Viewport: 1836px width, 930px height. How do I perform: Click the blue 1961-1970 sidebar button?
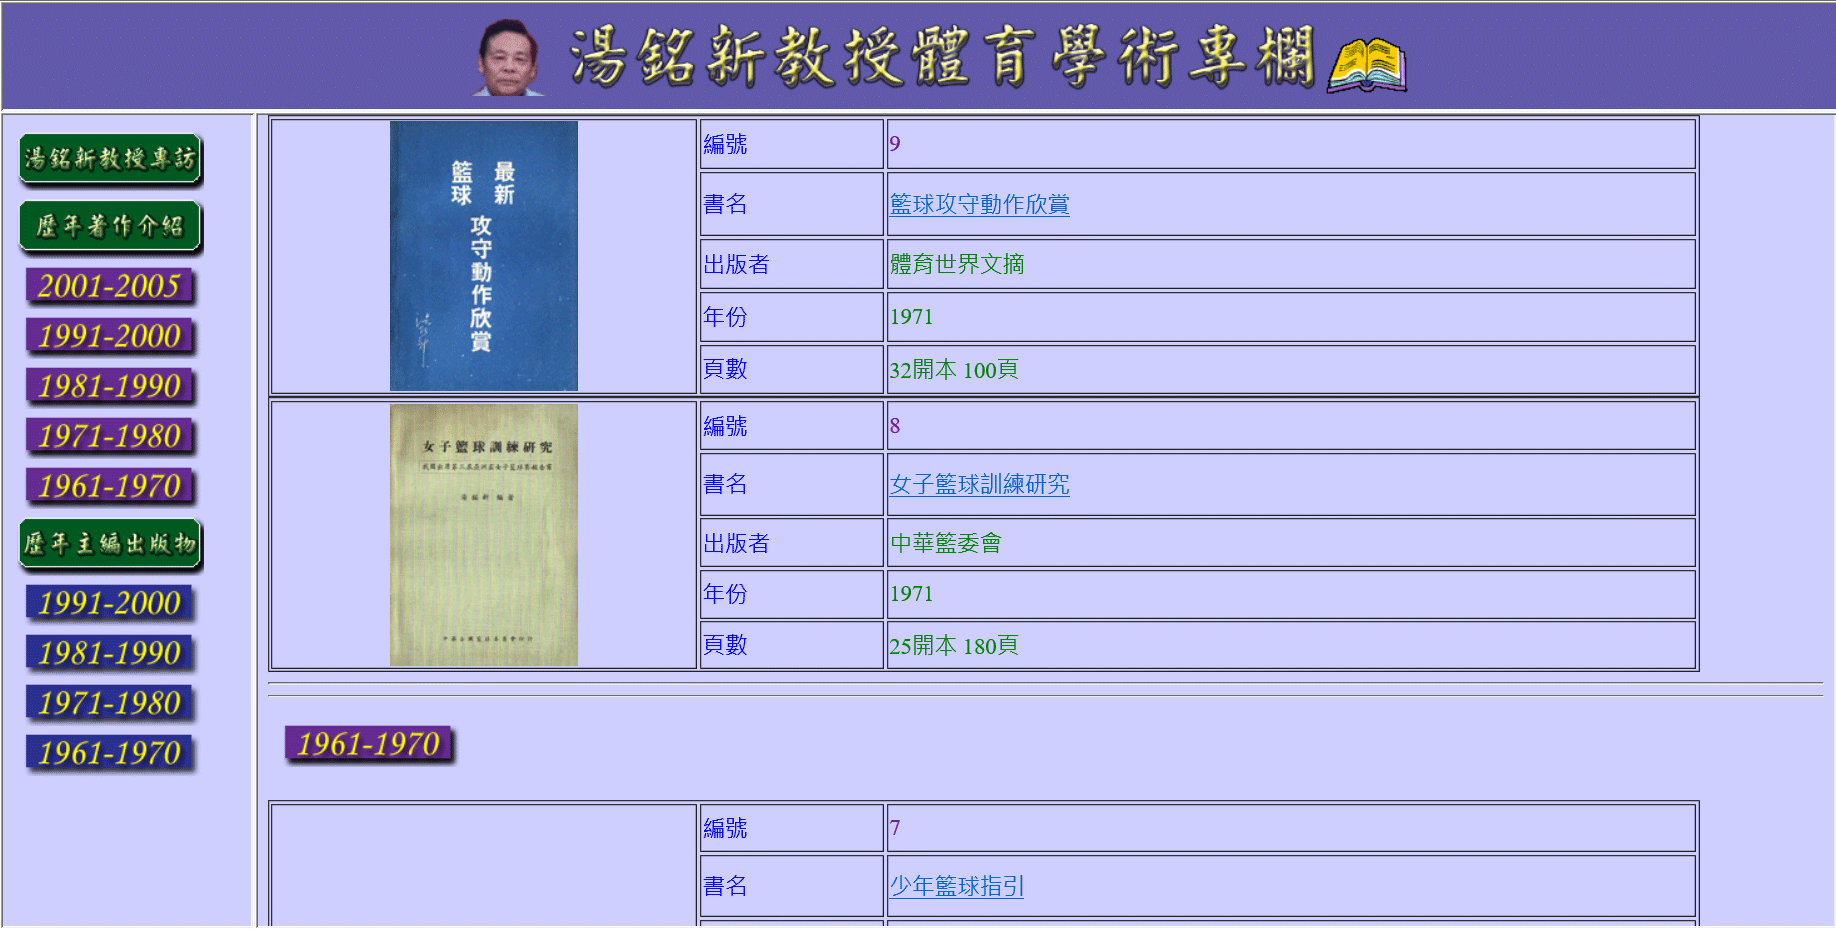[110, 754]
